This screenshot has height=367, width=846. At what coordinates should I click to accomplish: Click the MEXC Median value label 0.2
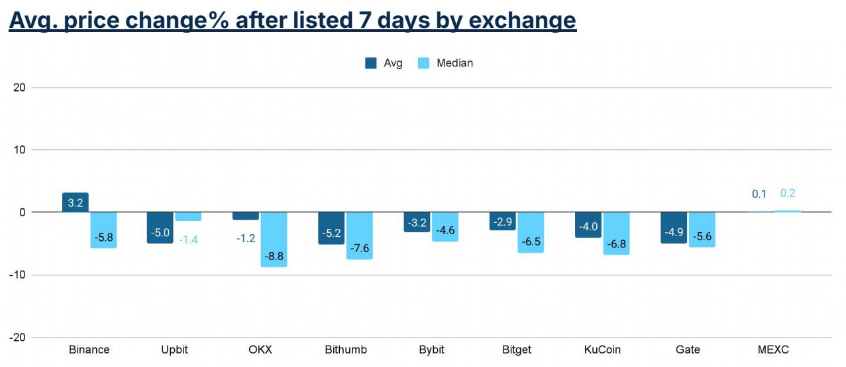[x=788, y=194]
